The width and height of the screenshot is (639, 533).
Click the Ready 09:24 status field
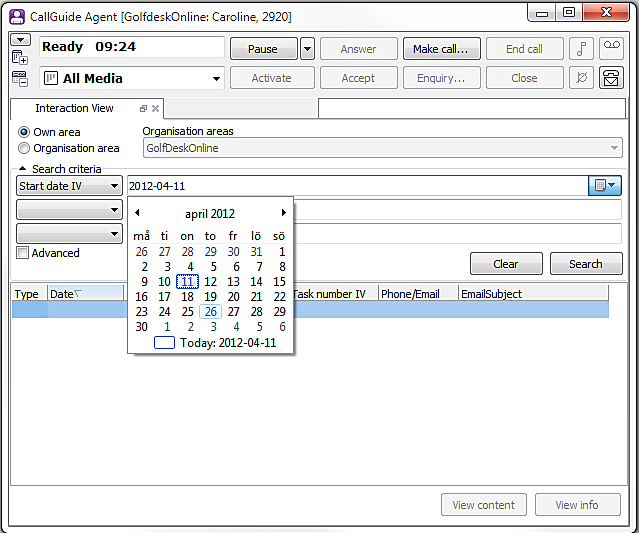(x=132, y=47)
